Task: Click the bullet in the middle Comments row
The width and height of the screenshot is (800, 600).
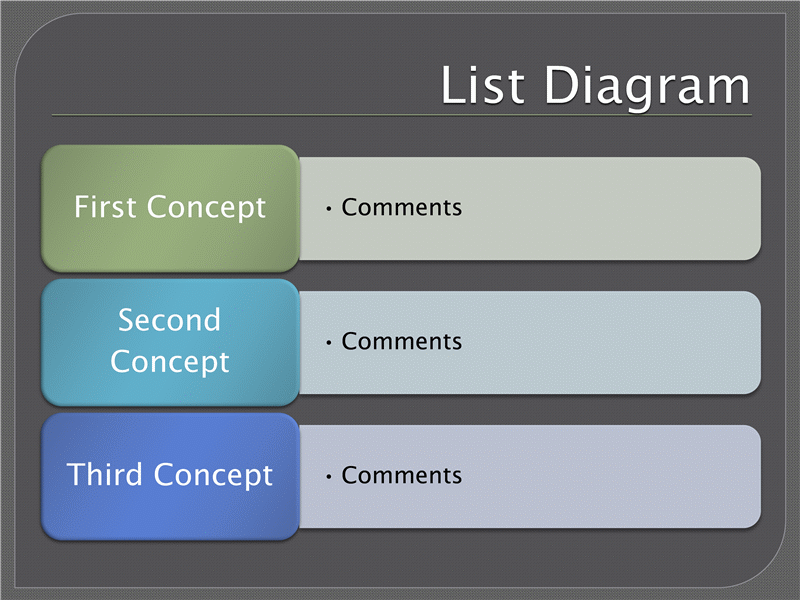Action: [329, 342]
